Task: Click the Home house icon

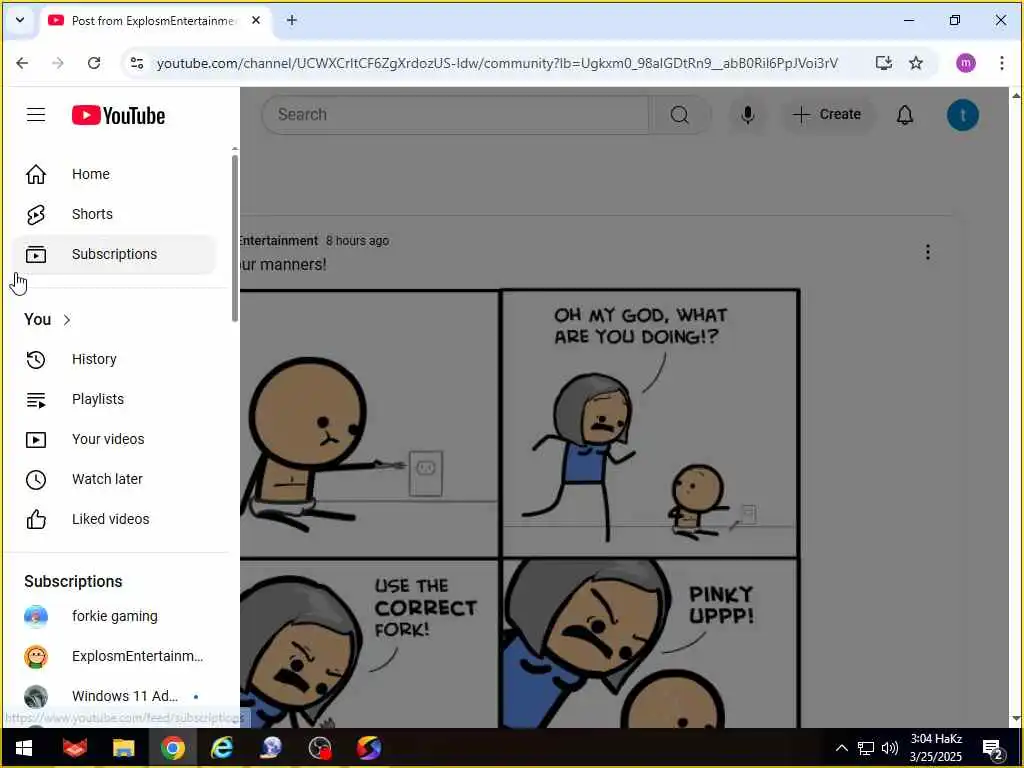Action: point(36,174)
